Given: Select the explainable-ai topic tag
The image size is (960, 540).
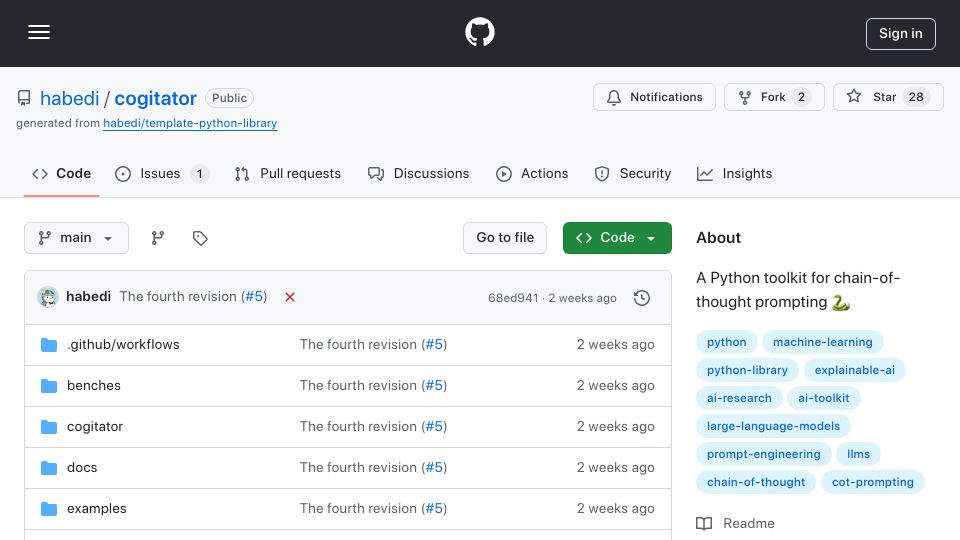Looking at the screenshot, I should [x=854, y=370].
